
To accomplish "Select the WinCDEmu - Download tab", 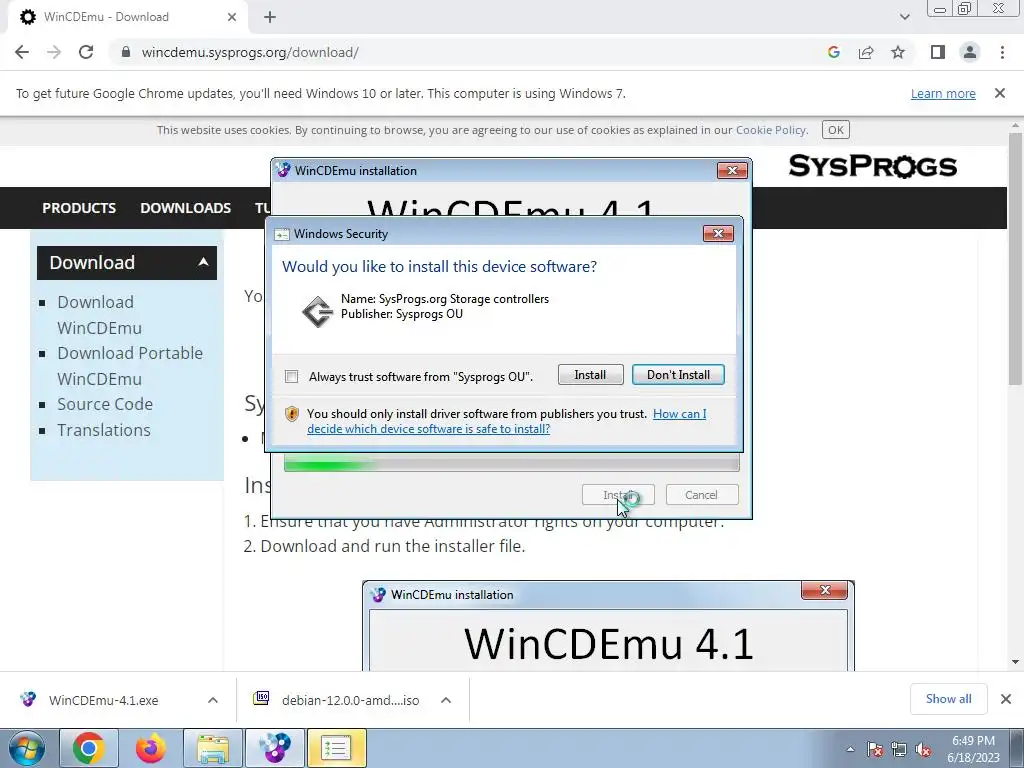I will click(127, 17).
